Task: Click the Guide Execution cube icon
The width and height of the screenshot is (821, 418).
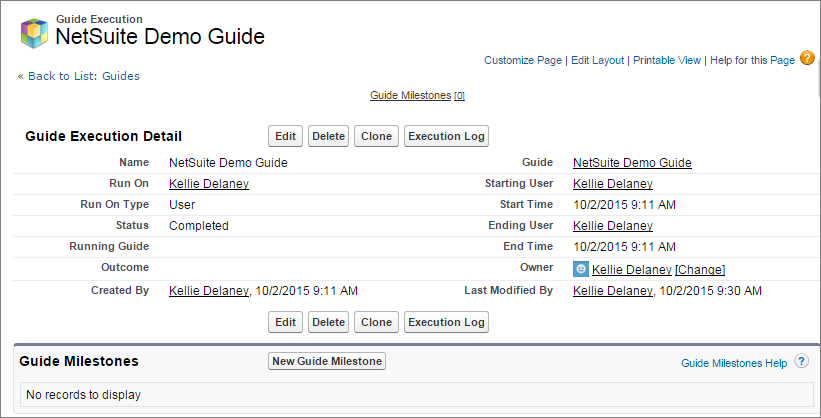Action: point(34,33)
